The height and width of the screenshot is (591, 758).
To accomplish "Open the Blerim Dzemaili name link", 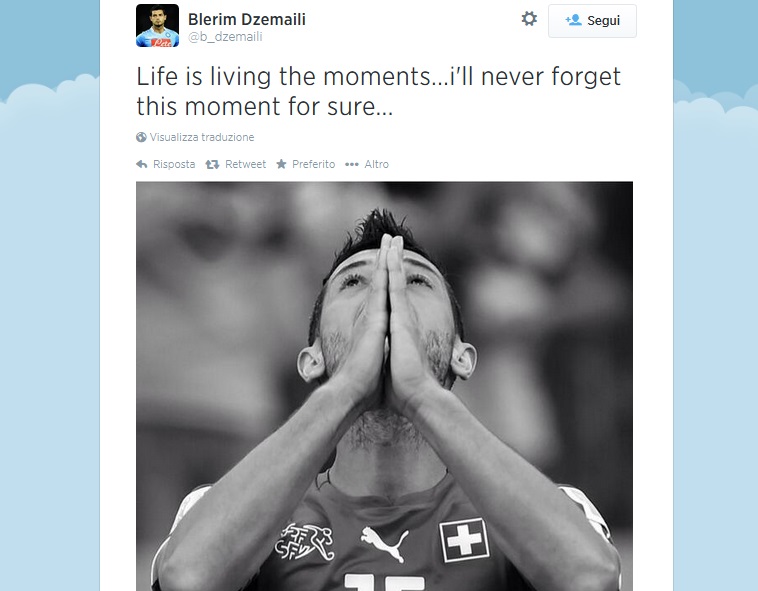I will click(247, 19).
